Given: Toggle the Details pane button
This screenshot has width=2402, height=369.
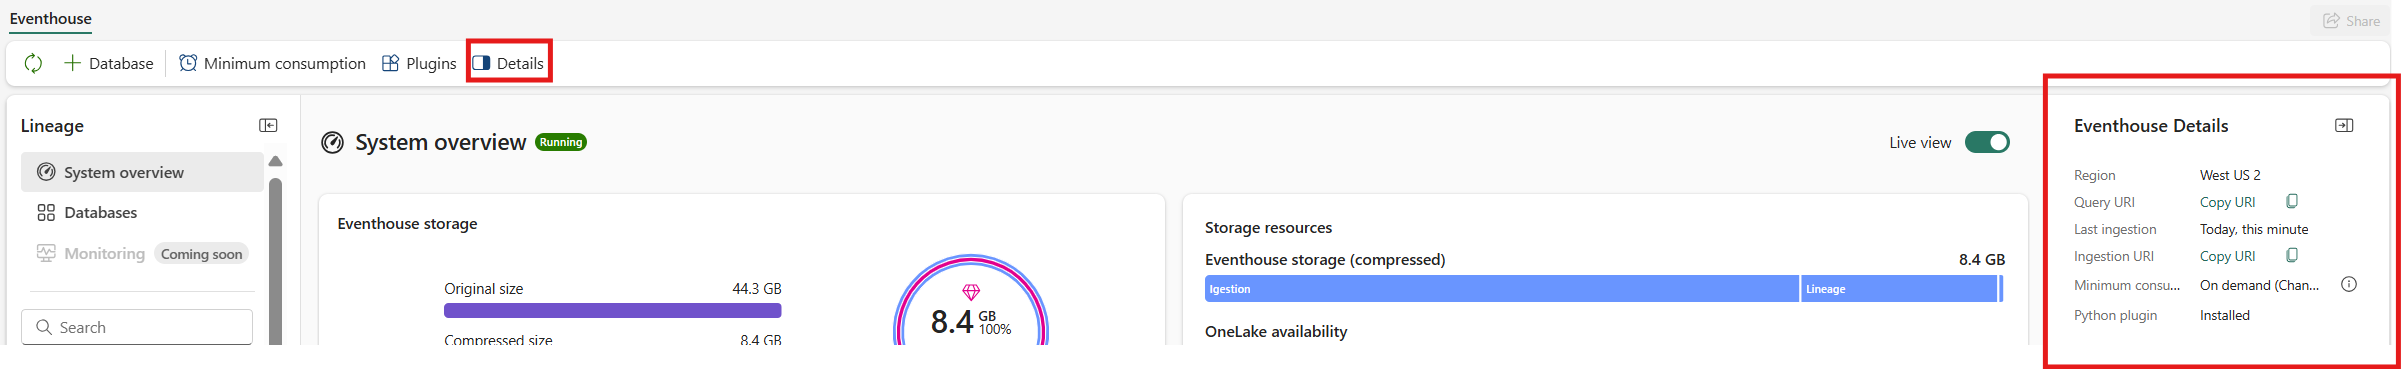Looking at the screenshot, I should [x=509, y=63].
